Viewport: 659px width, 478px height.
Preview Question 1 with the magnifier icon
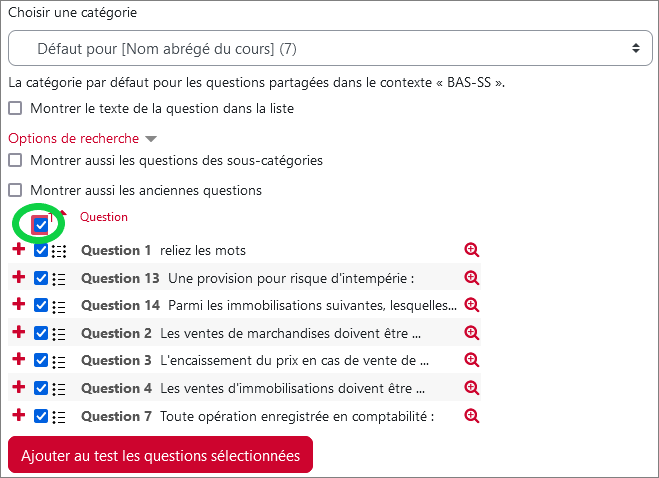(472, 250)
